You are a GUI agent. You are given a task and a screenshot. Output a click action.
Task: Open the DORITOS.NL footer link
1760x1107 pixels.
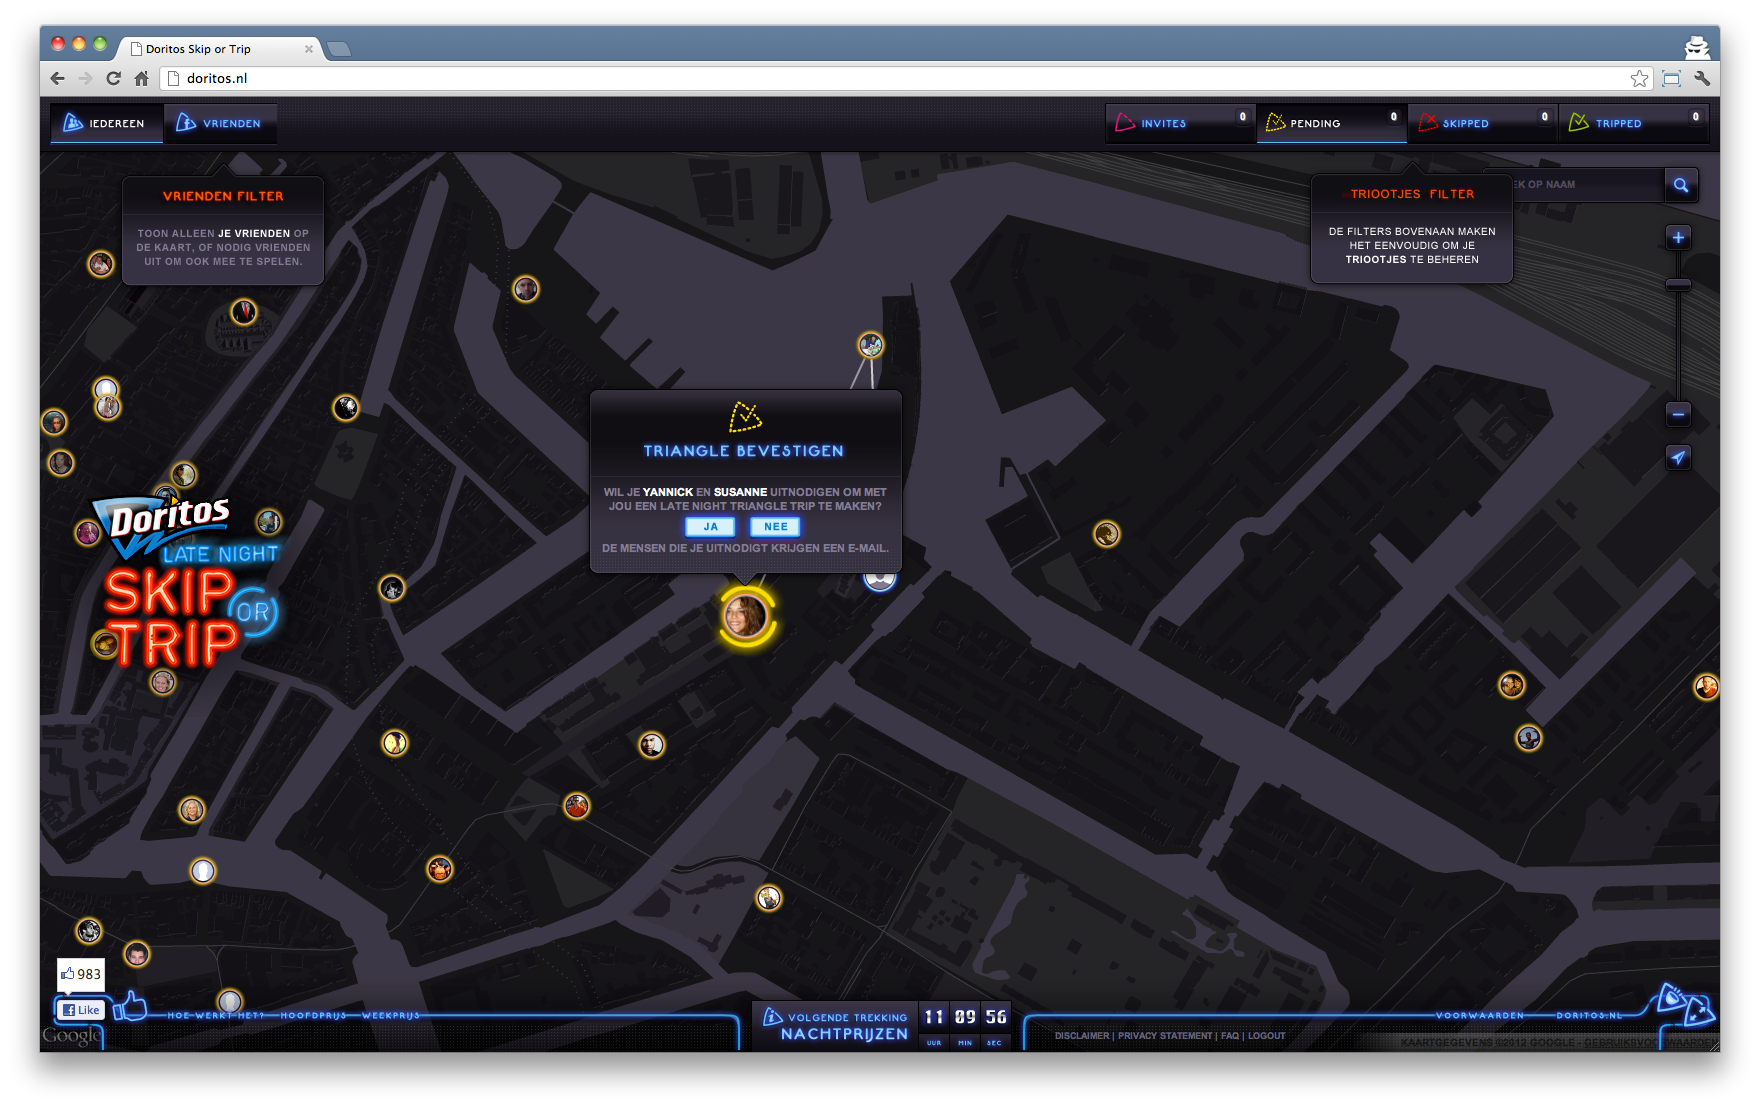[x=1589, y=1015]
